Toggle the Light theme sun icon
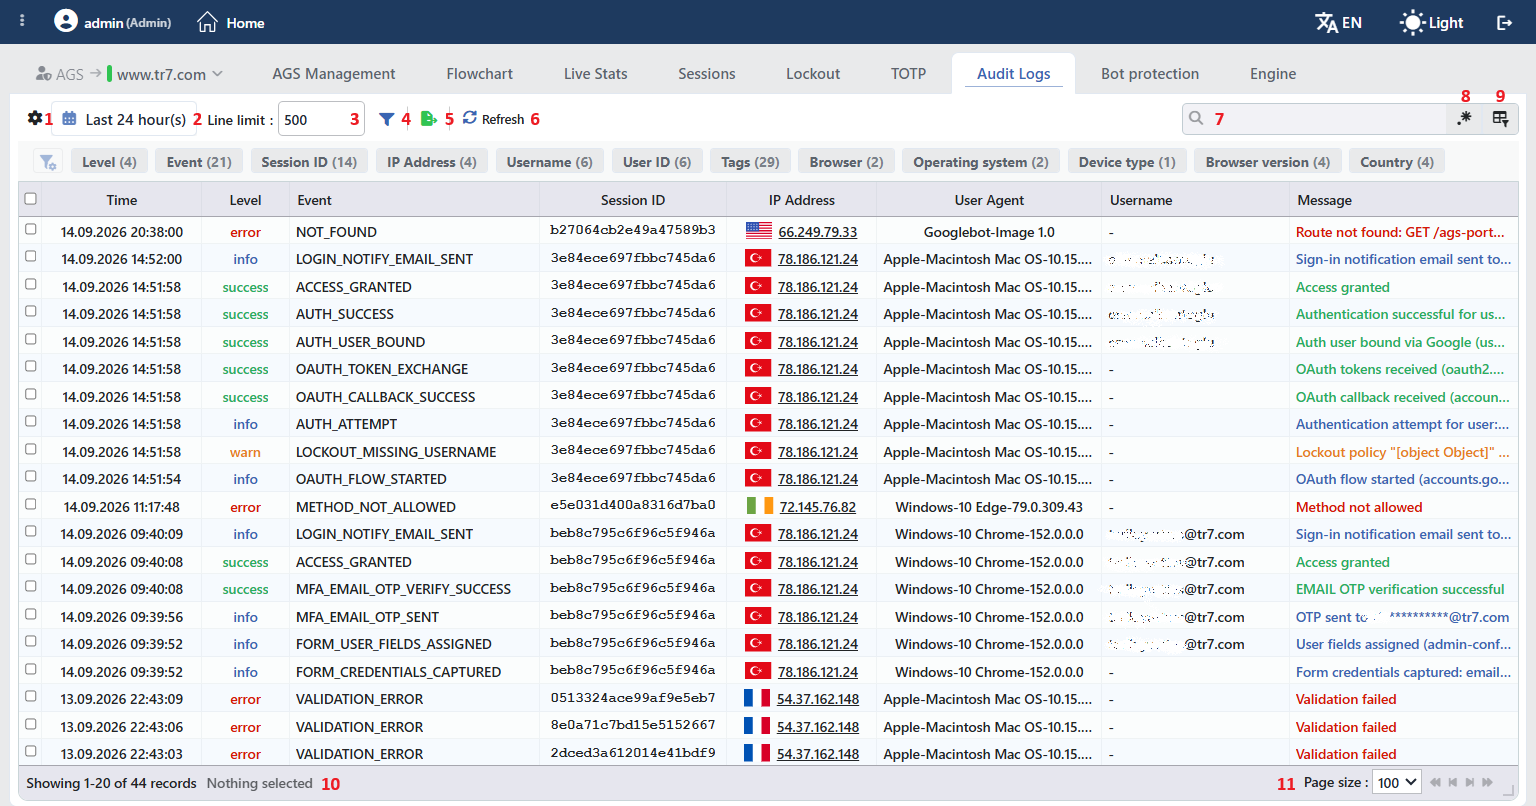Screen dimensions: 1536x806 [1411, 22]
